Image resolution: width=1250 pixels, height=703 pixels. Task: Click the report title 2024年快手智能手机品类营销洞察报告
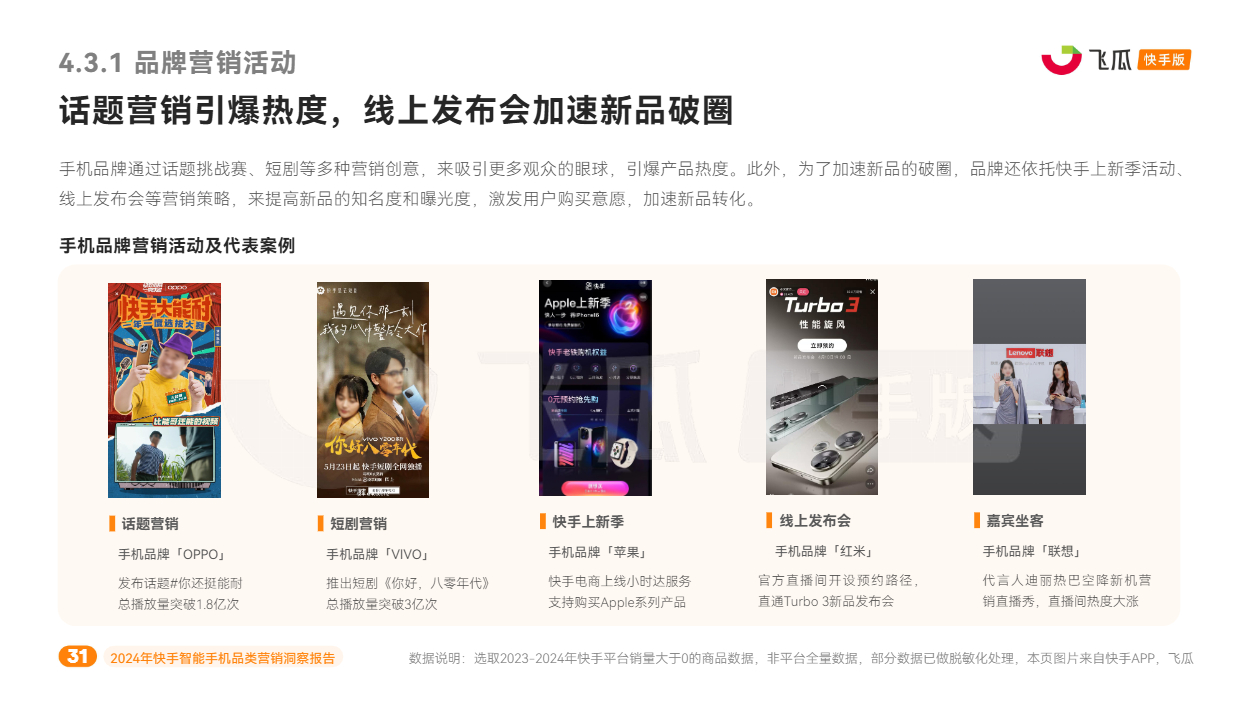point(222,658)
